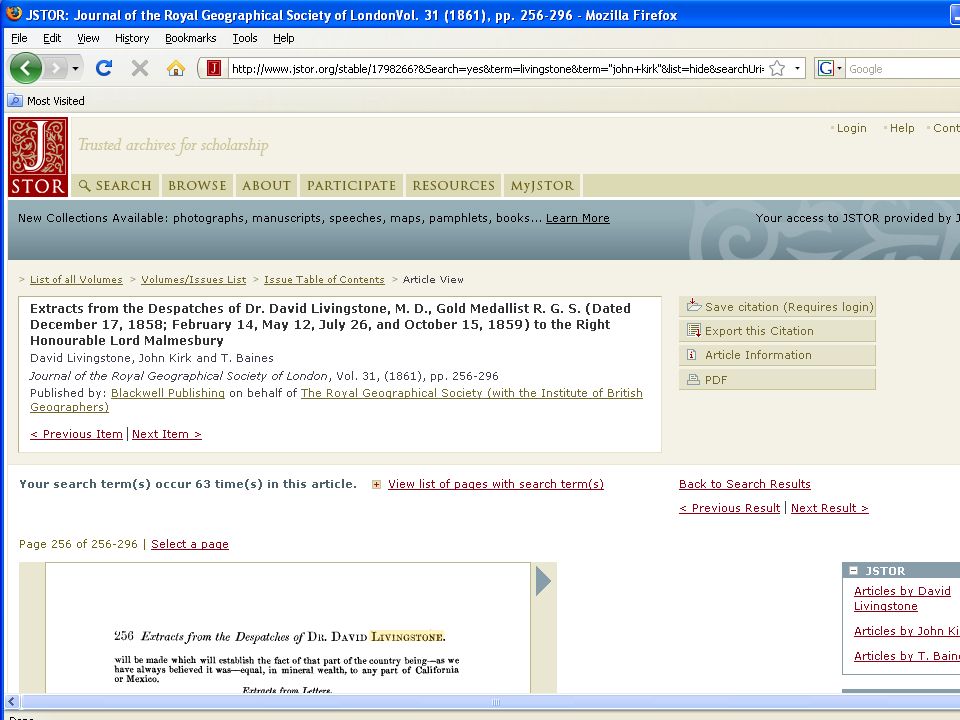Viewport: 960px width, 720px height.
Task: Click the Forward navigation arrow
Action: (x=55, y=68)
